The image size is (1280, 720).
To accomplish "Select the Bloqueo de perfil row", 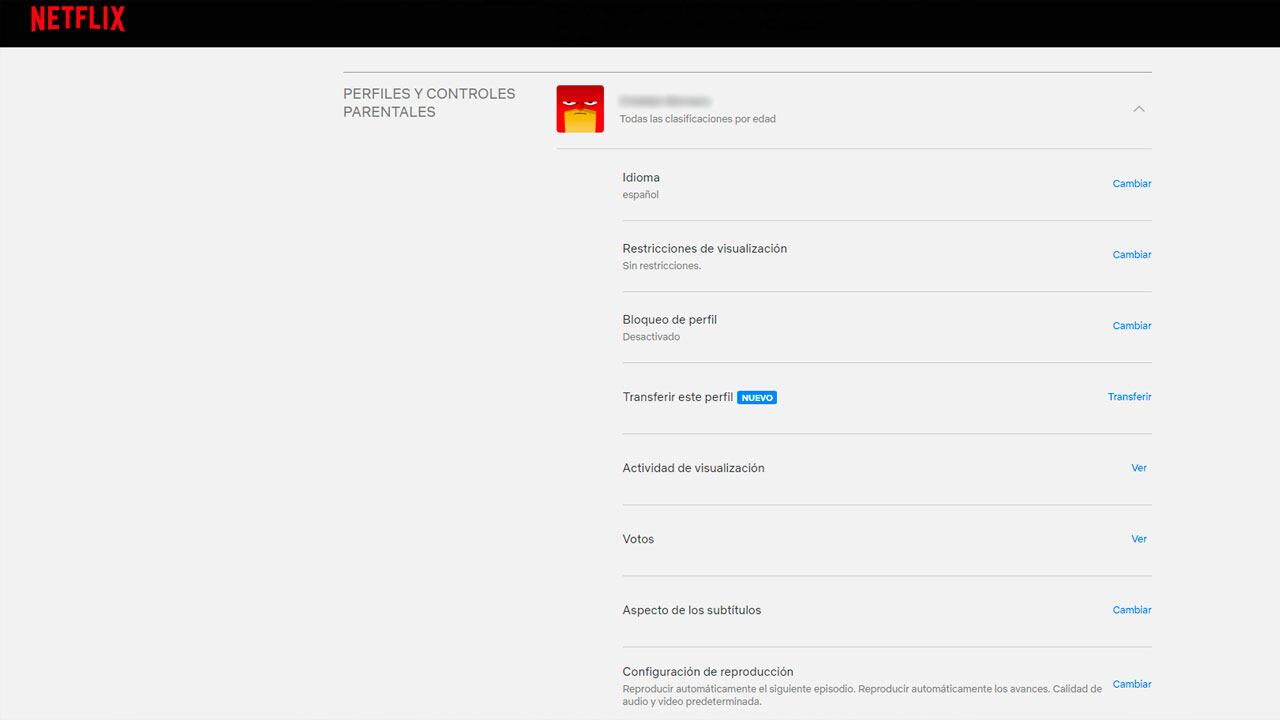I will click(670, 319).
